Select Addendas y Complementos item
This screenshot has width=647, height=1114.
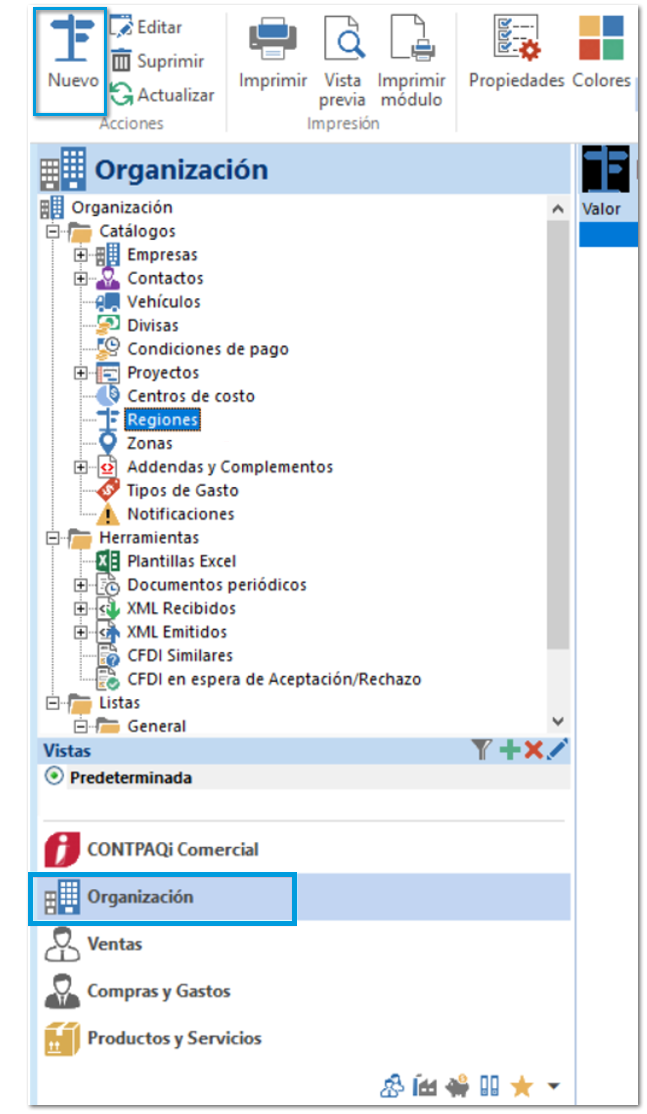tap(229, 467)
